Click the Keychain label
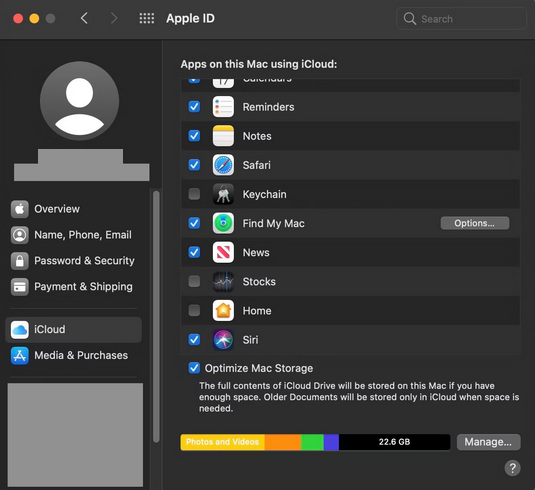Screen dimensions: 535x490 [x=264, y=194]
